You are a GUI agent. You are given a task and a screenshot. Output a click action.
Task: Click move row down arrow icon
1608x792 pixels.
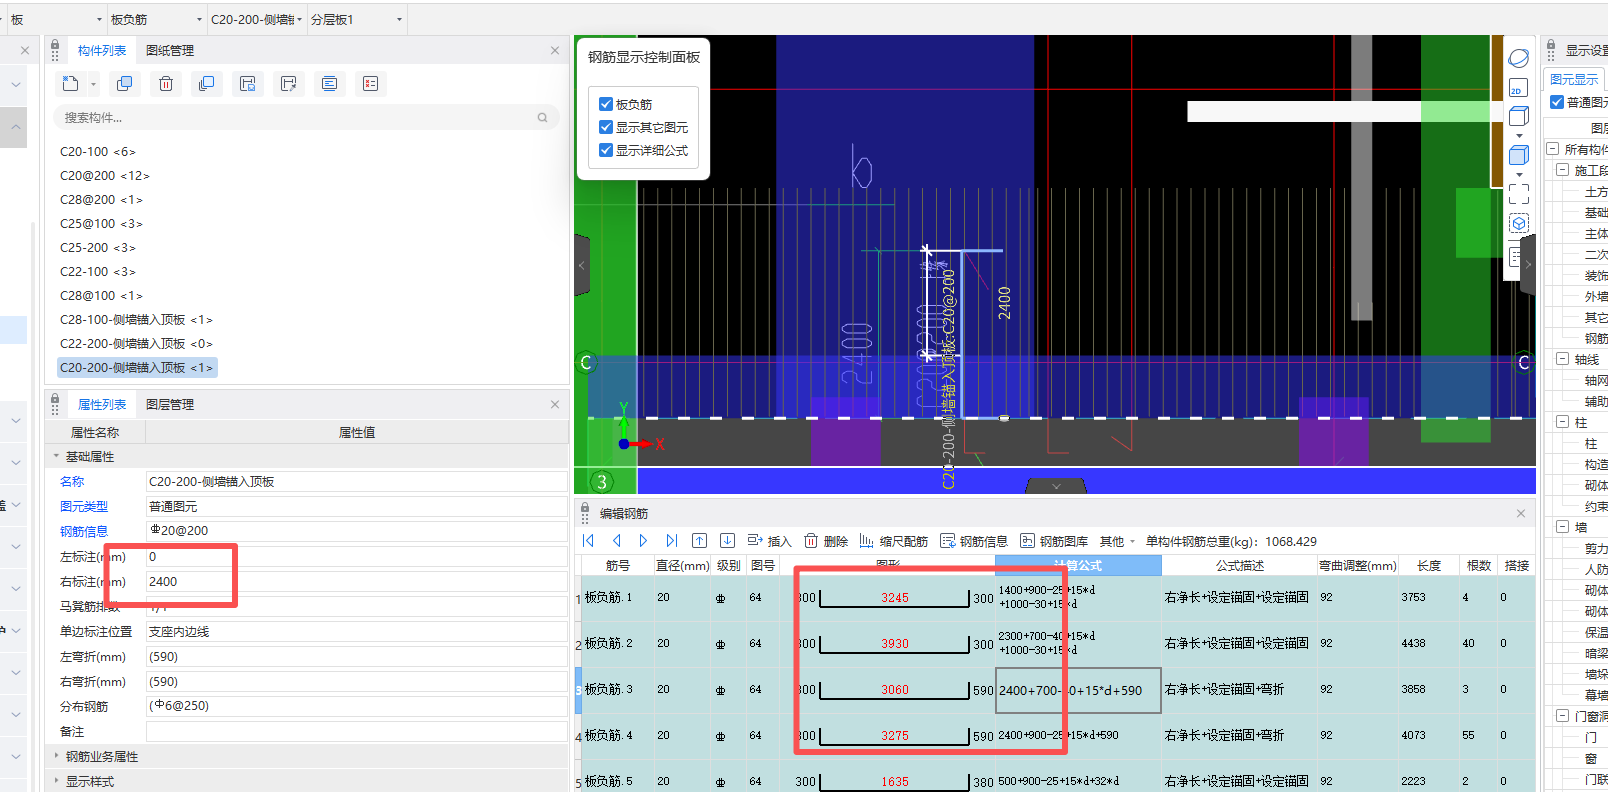727,541
